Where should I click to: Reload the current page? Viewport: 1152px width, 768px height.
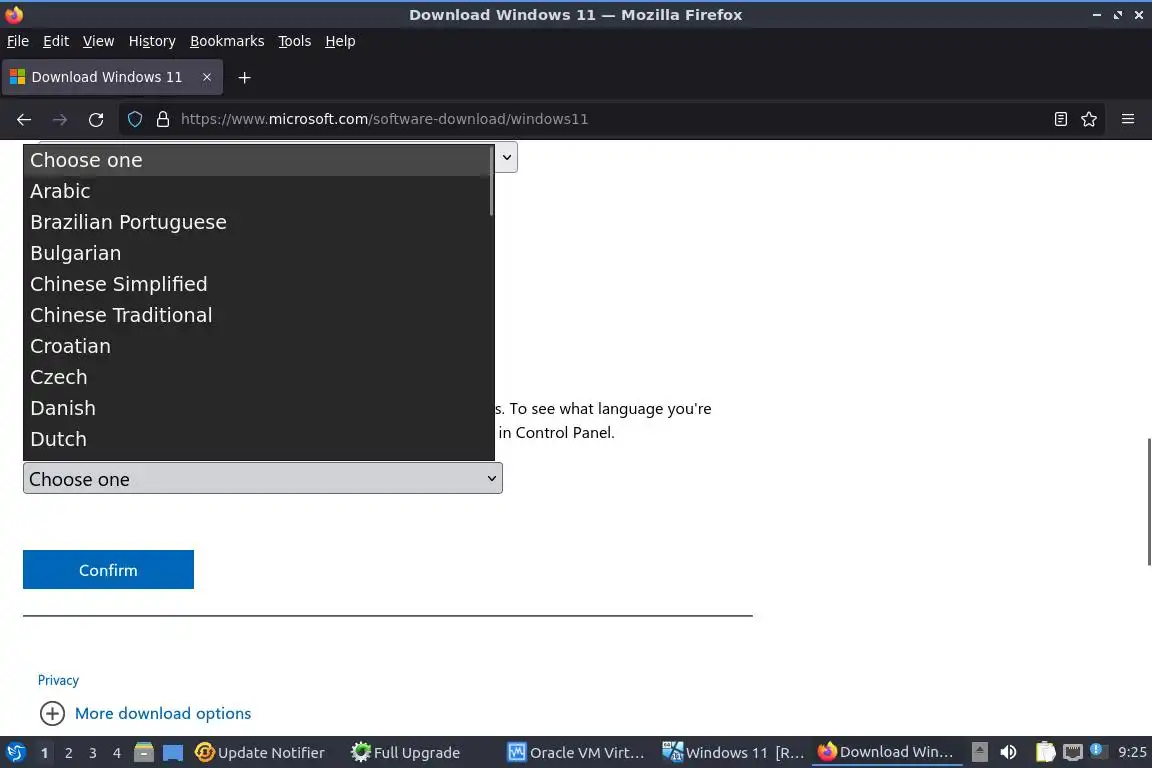(96, 119)
